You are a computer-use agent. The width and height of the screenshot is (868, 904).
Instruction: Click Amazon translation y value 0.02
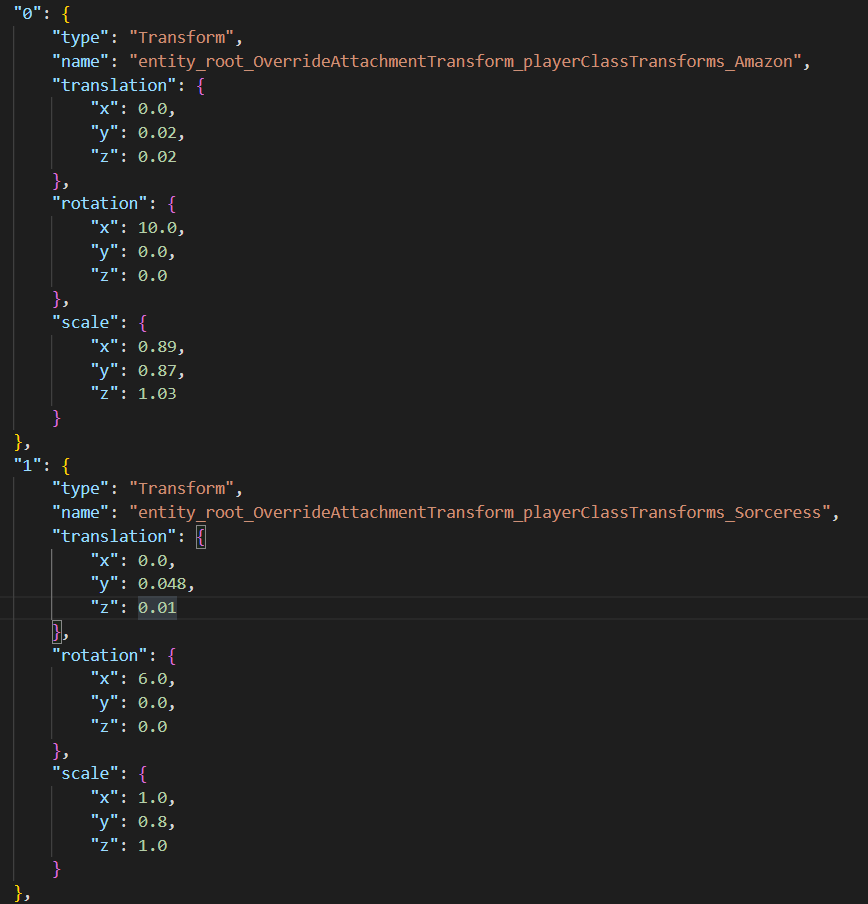(157, 133)
